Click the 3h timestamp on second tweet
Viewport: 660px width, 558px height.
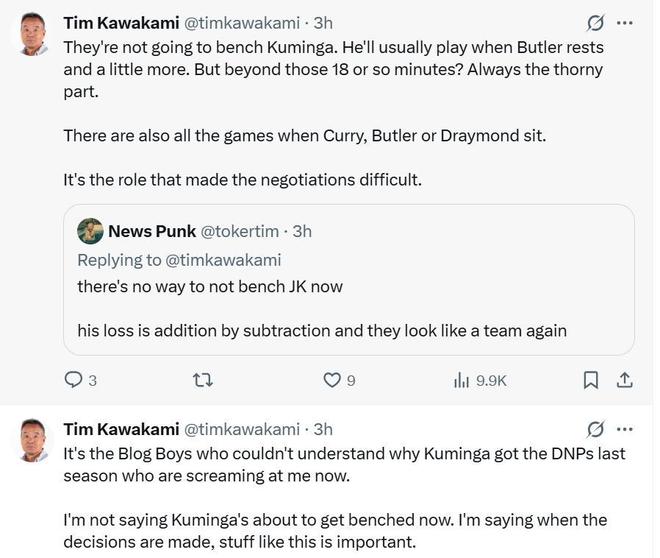click(x=323, y=429)
